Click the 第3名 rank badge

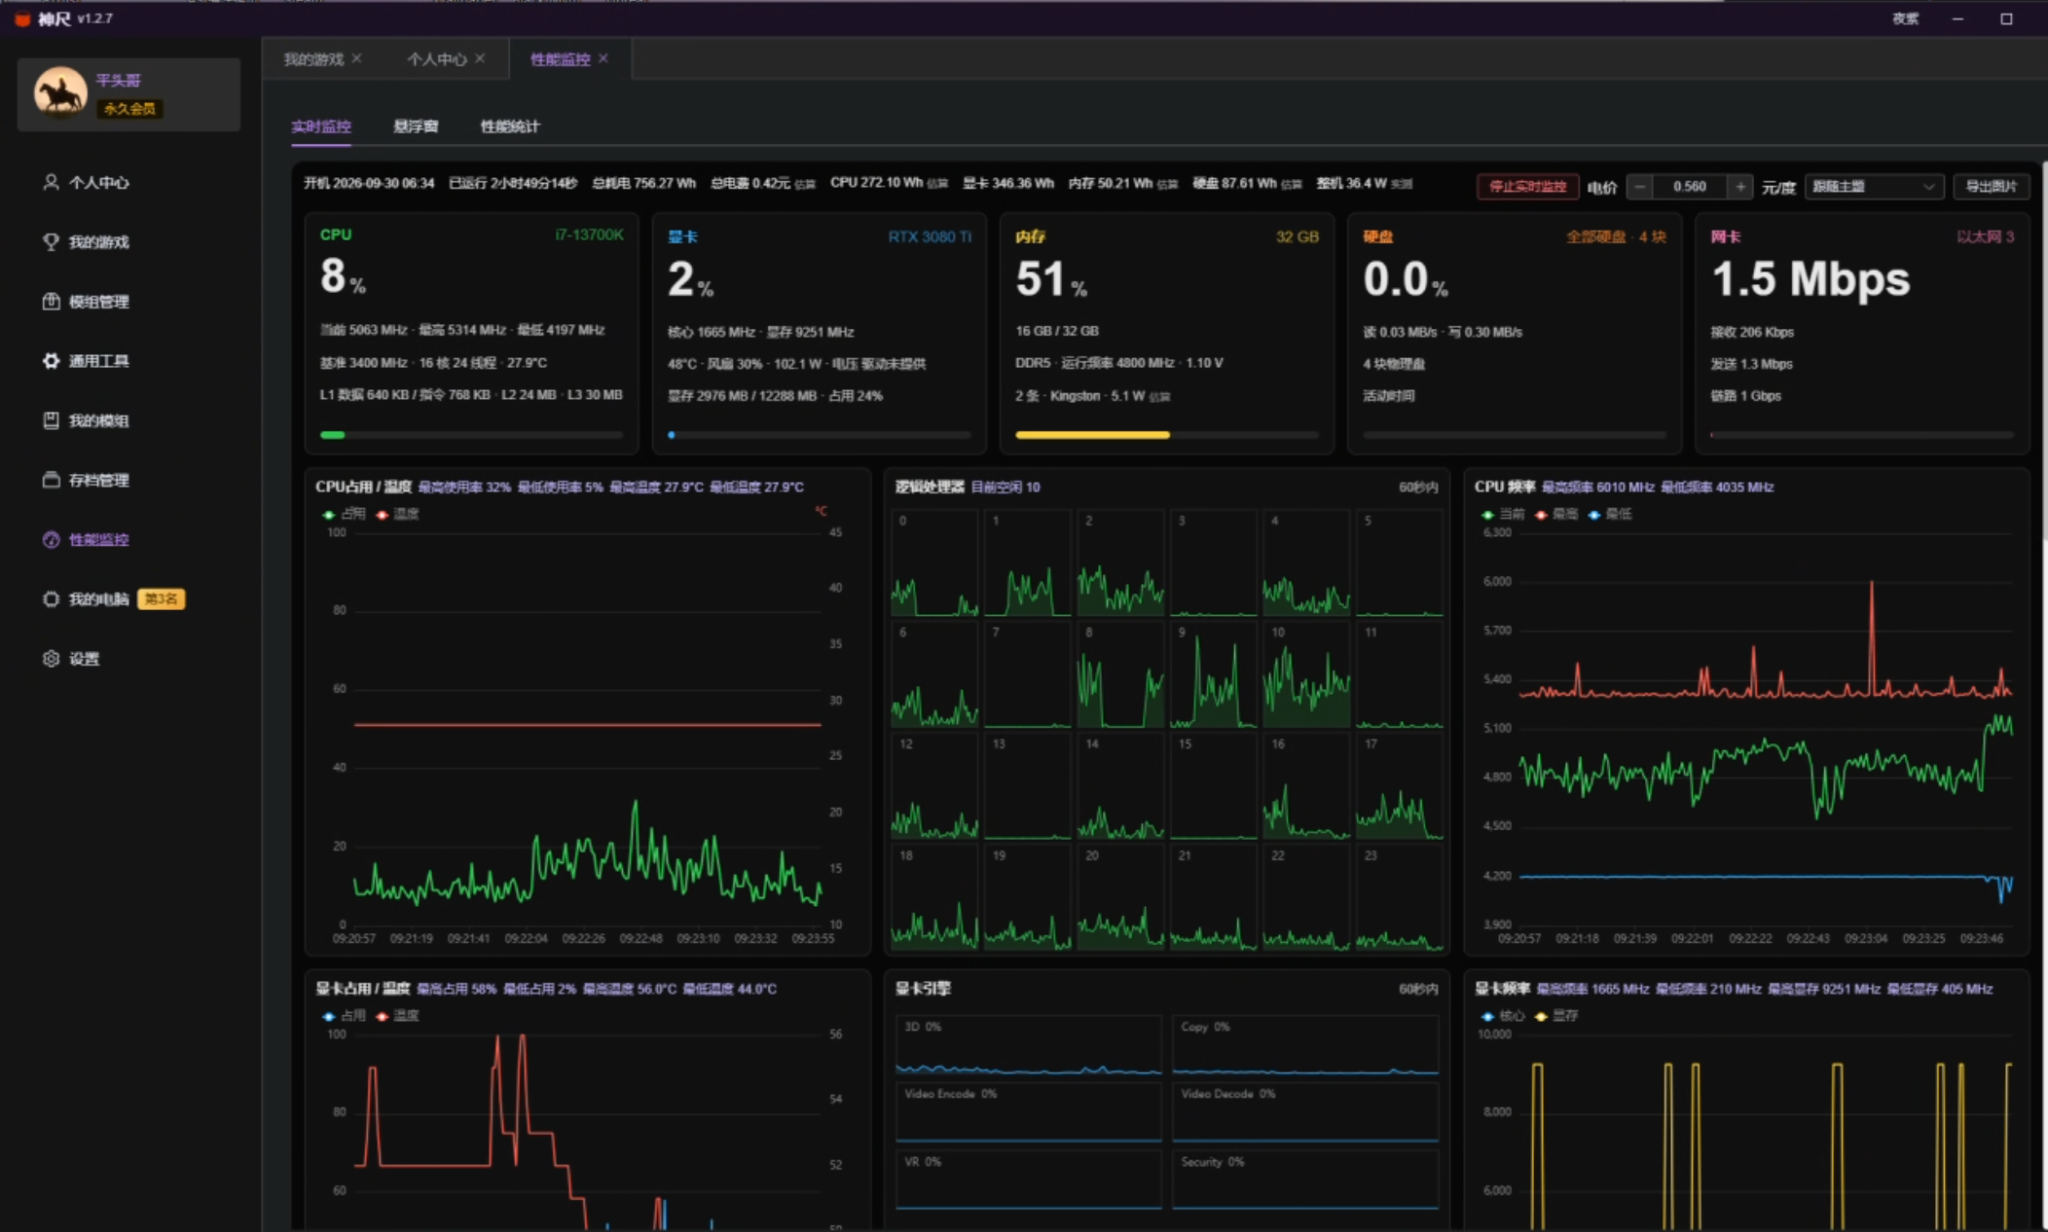(x=161, y=599)
